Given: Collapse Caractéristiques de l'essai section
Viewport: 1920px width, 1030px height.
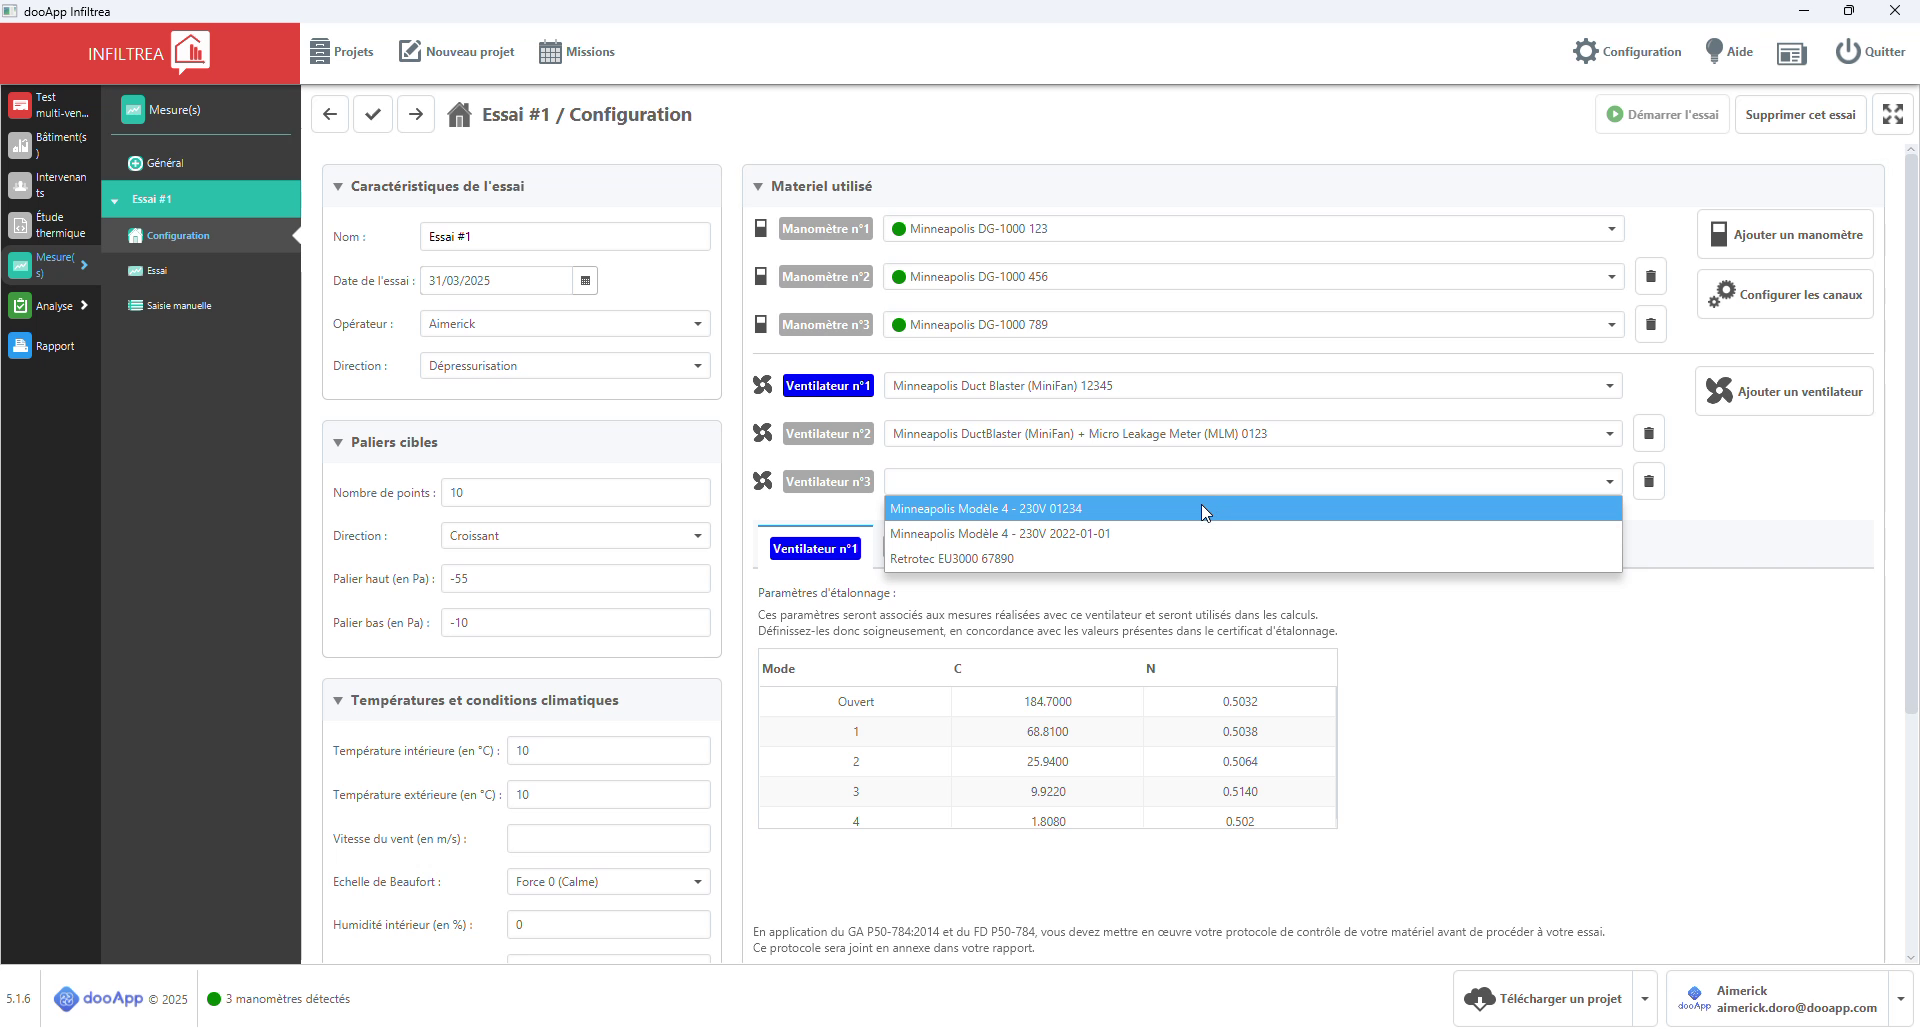Looking at the screenshot, I should coord(338,187).
